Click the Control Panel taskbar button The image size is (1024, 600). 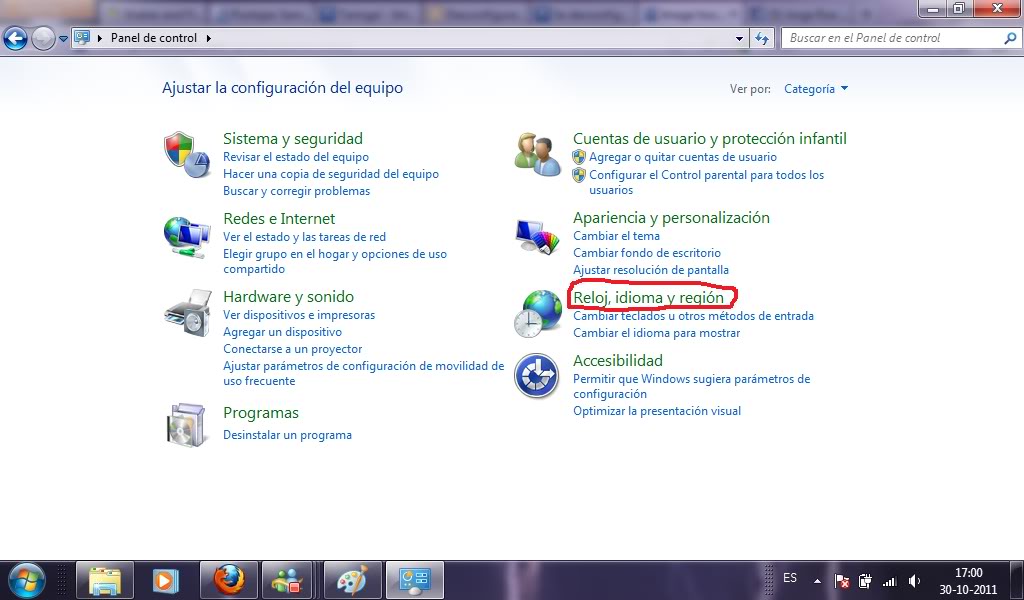tap(415, 580)
